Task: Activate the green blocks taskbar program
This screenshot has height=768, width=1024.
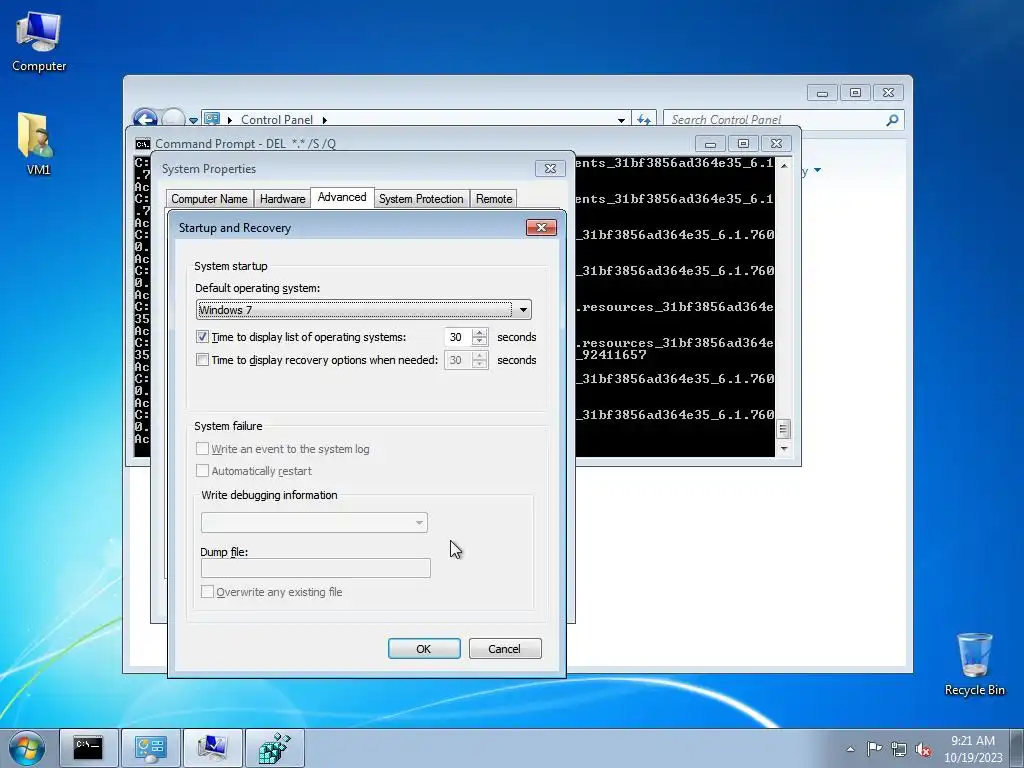Action: click(274, 748)
